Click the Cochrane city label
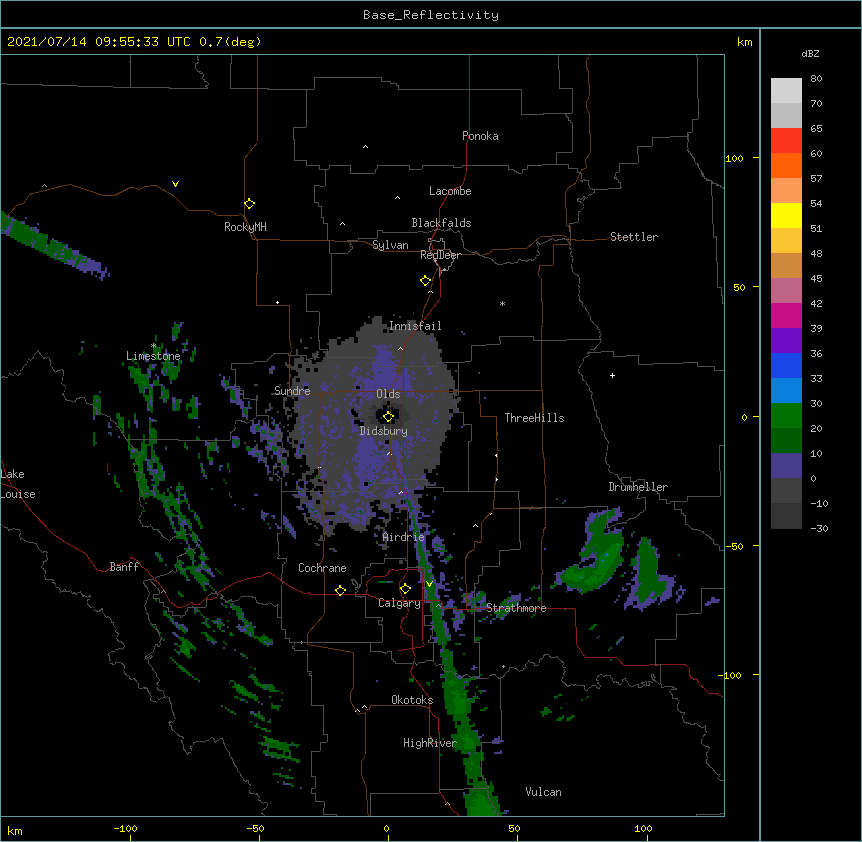862x842 pixels. pos(322,568)
